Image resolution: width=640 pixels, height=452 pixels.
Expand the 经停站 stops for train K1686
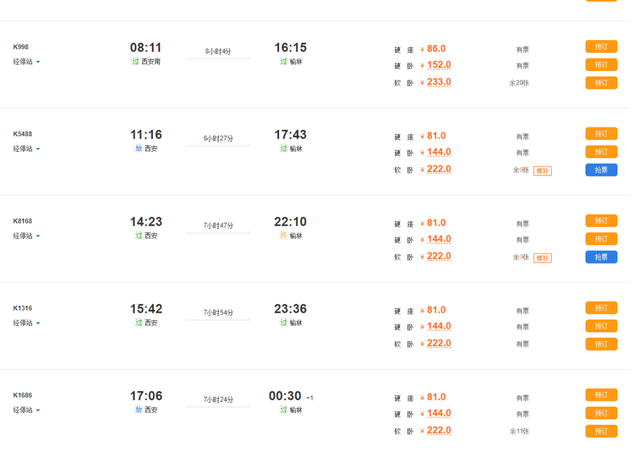tap(27, 410)
